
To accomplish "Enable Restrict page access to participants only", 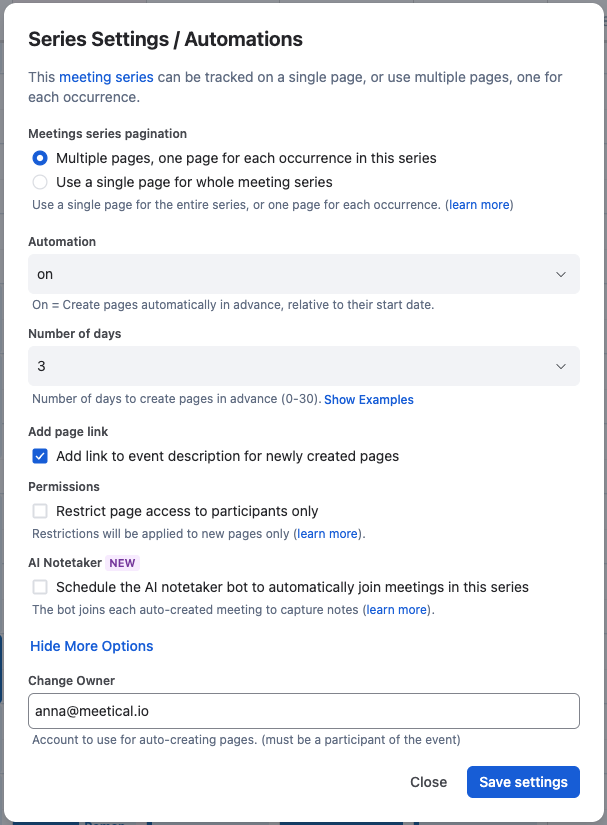I will (40, 511).
